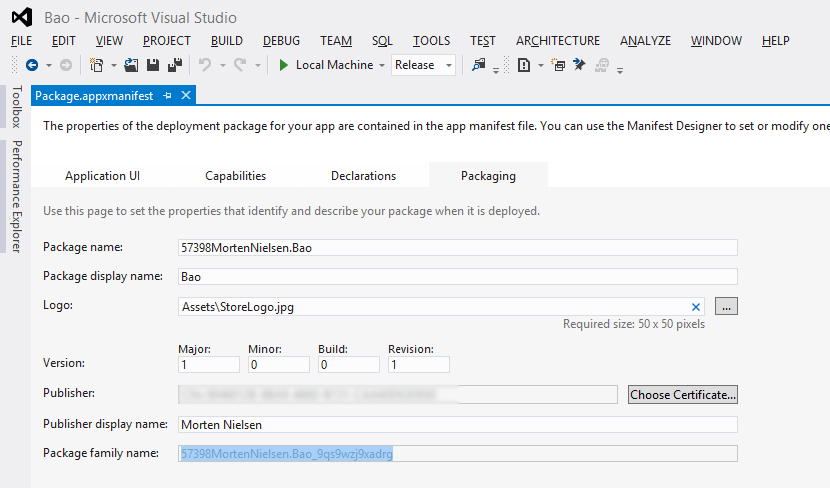Open the EDIT menu
The width and height of the screenshot is (830, 488).
tap(64, 41)
